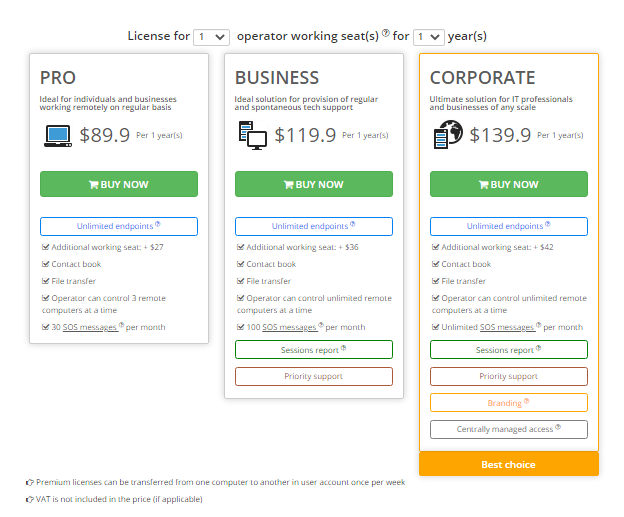
Task: Click BUY NOW for the PRO plan
Action: coord(119,184)
